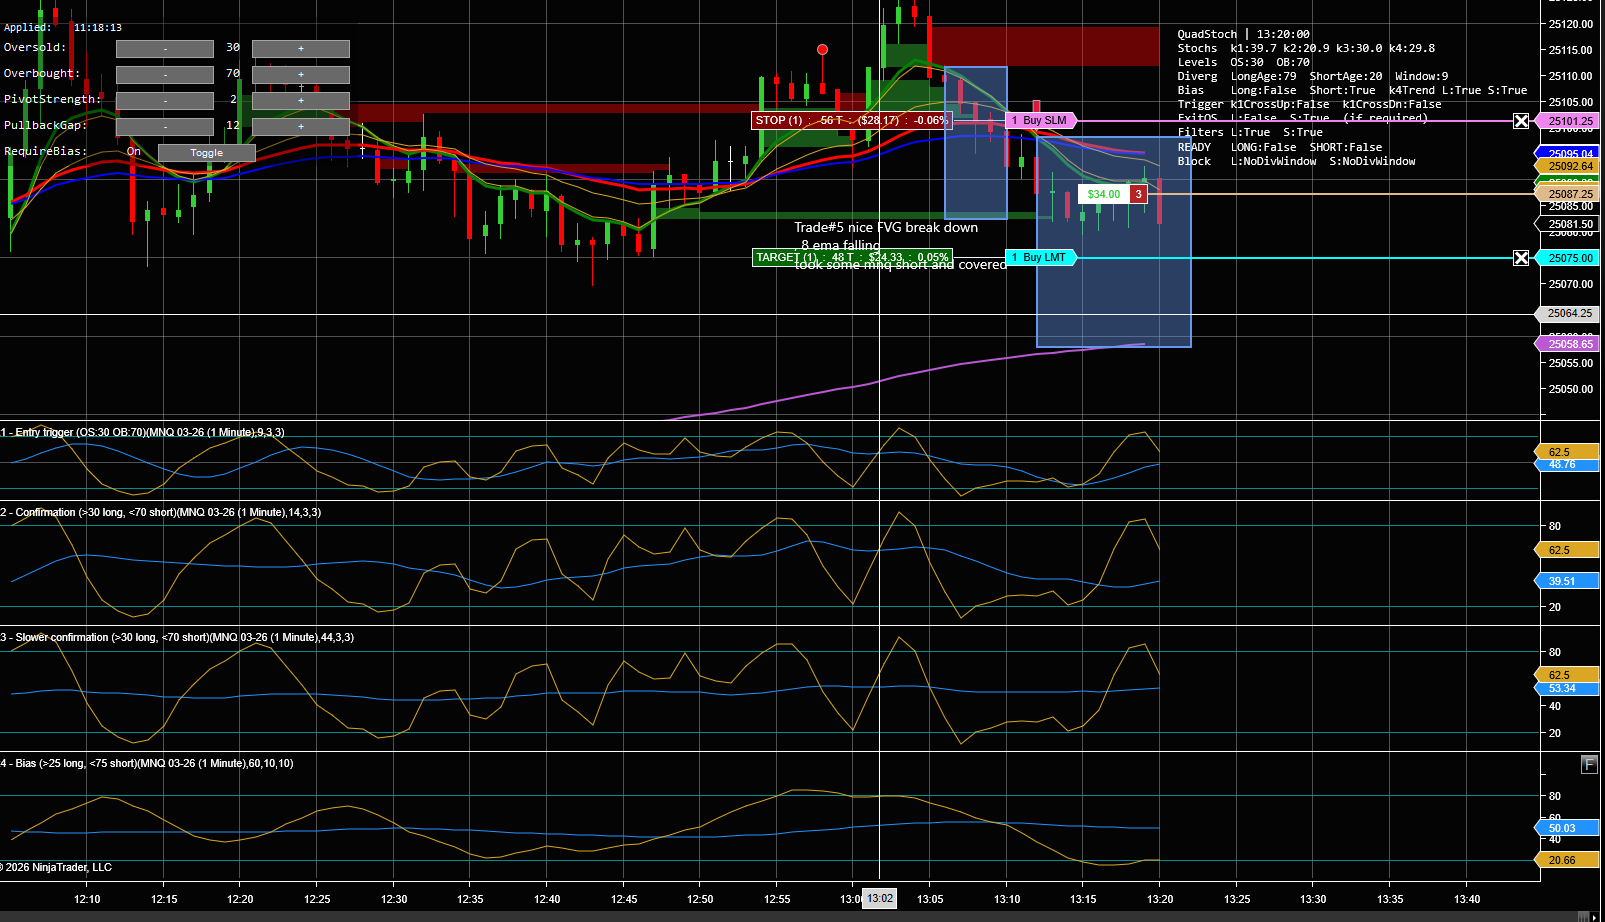Select the red STOP (1) order label
This screenshot has height=922, width=1605.
tap(852, 120)
